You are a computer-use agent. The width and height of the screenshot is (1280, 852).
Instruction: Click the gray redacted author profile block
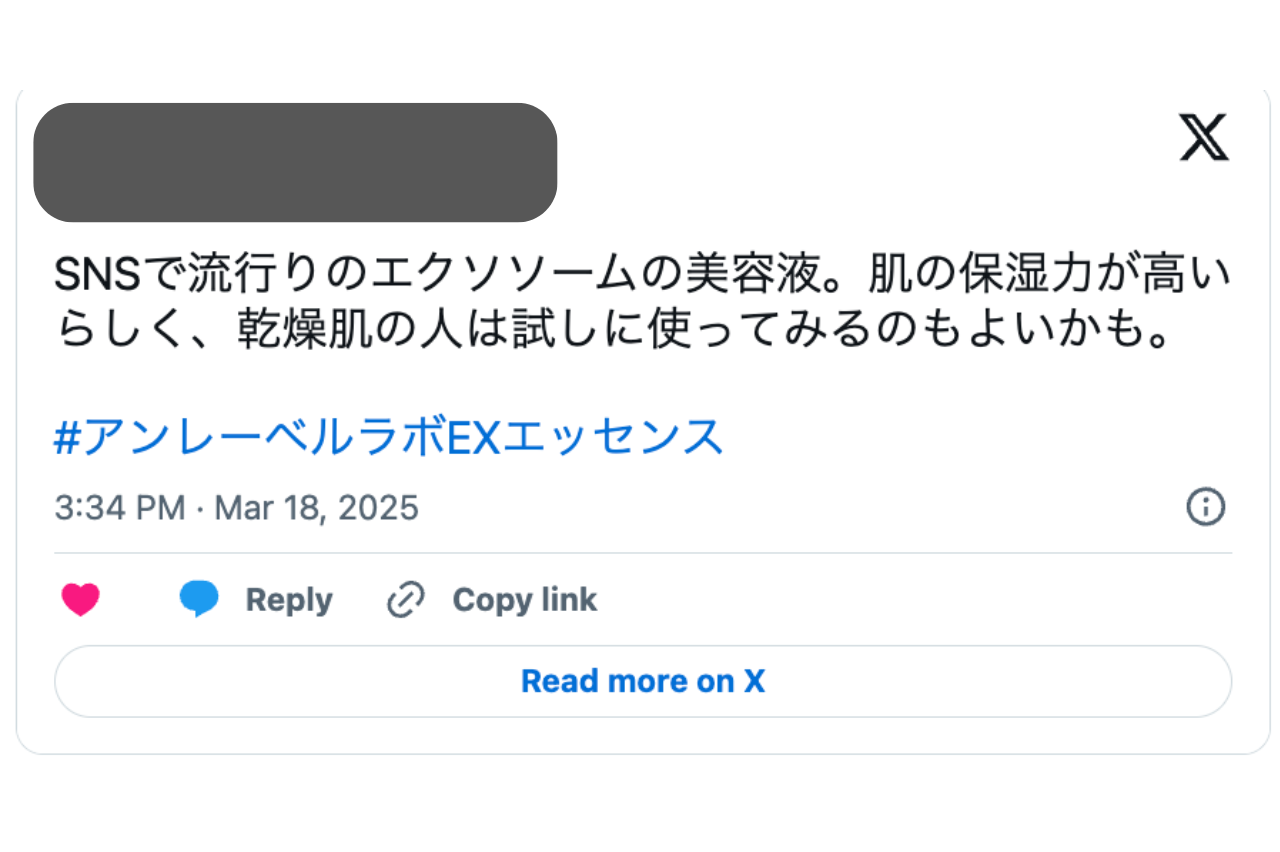(x=295, y=162)
